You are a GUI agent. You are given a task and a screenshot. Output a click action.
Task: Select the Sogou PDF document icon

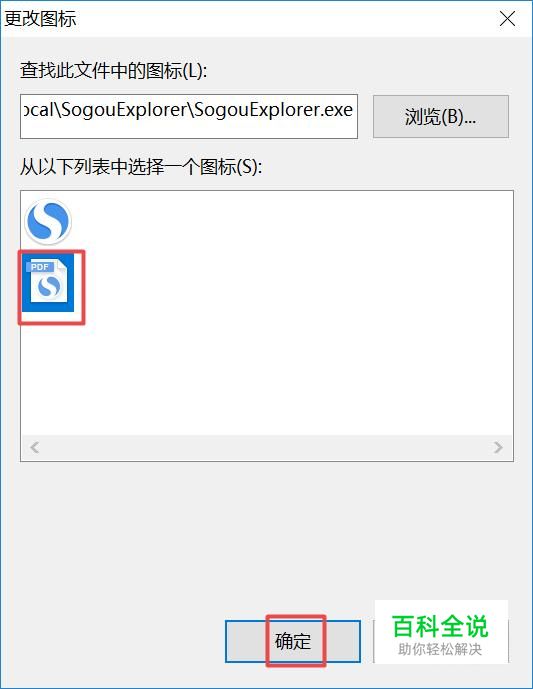48,282
